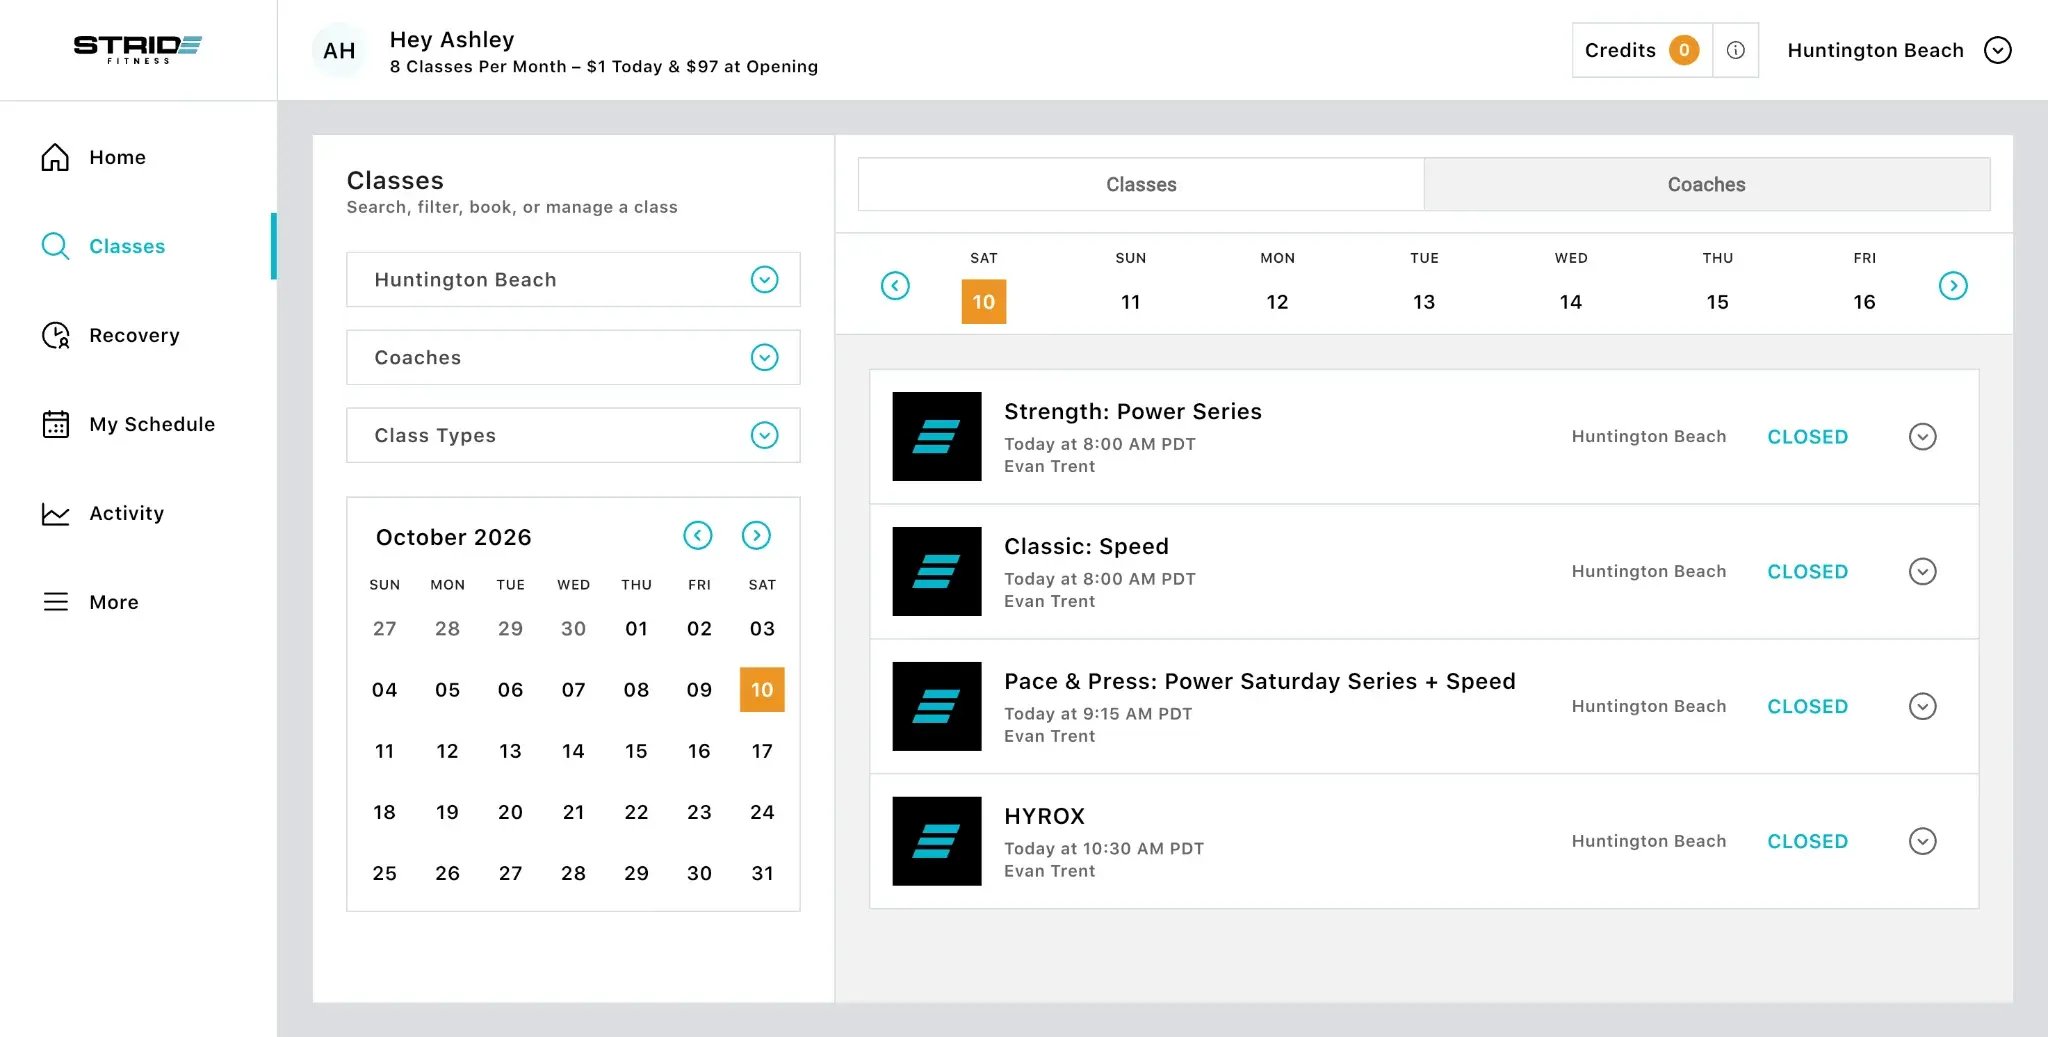
Task: Click the HYROX class thumbnail
Action: pyautogui.click(x=937, y=841)
